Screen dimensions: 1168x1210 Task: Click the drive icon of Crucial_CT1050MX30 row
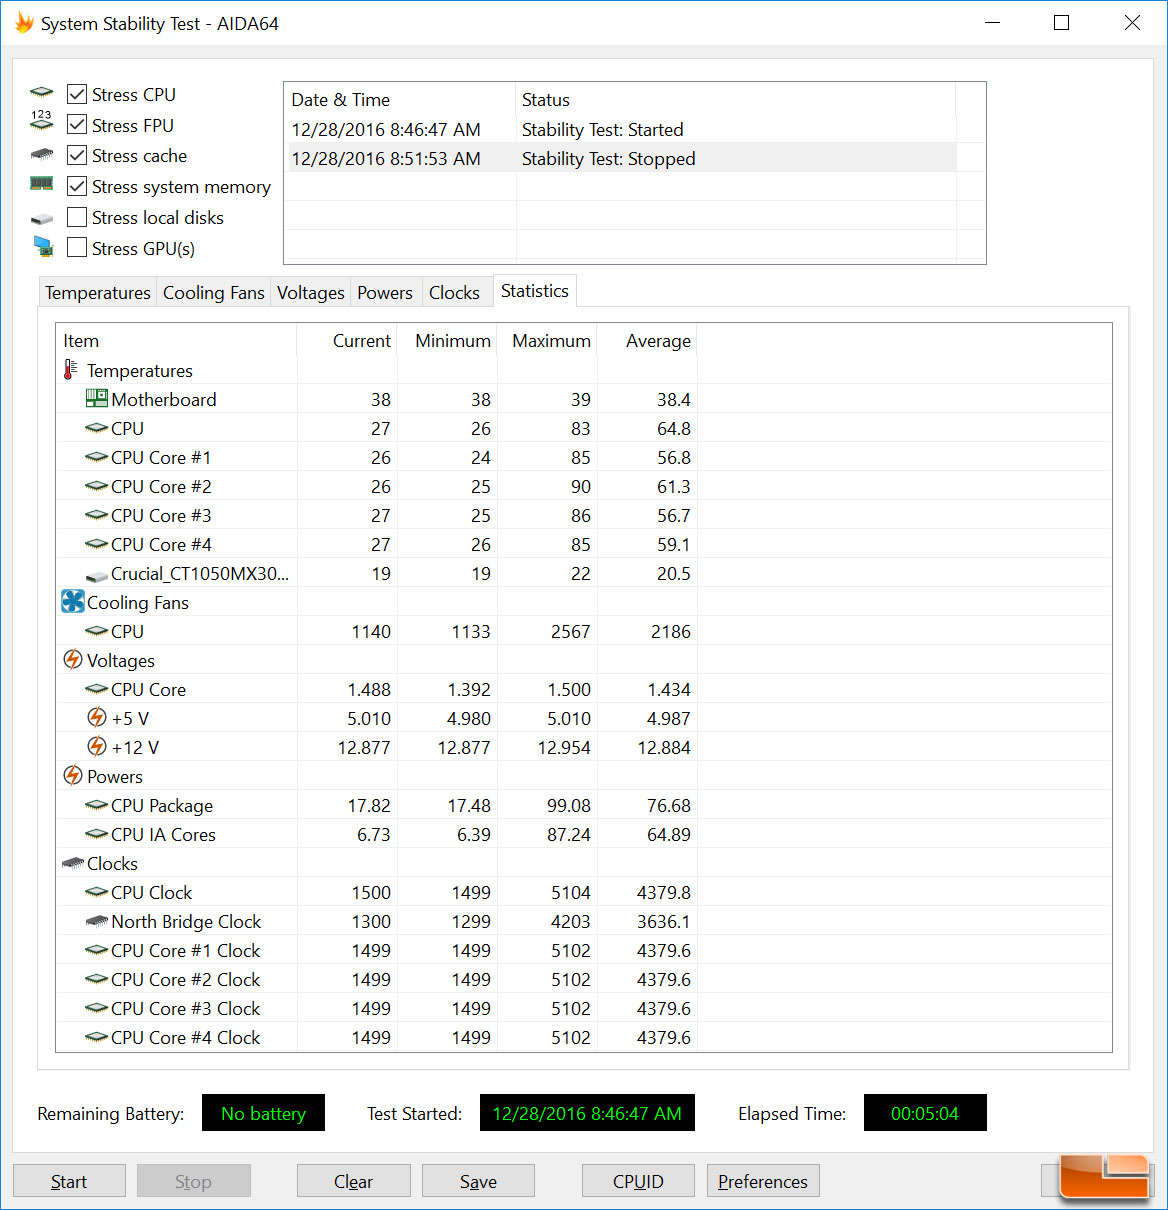coord(97,576)
